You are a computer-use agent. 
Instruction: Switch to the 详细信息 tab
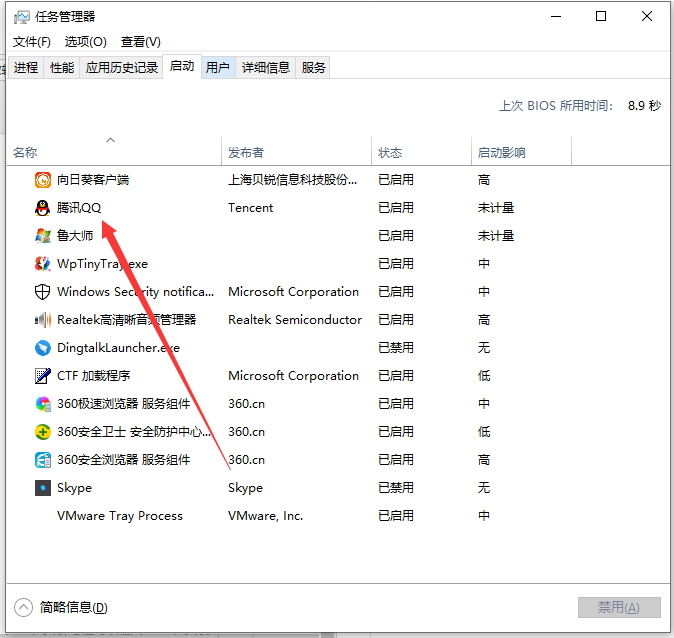pos(266,68)
